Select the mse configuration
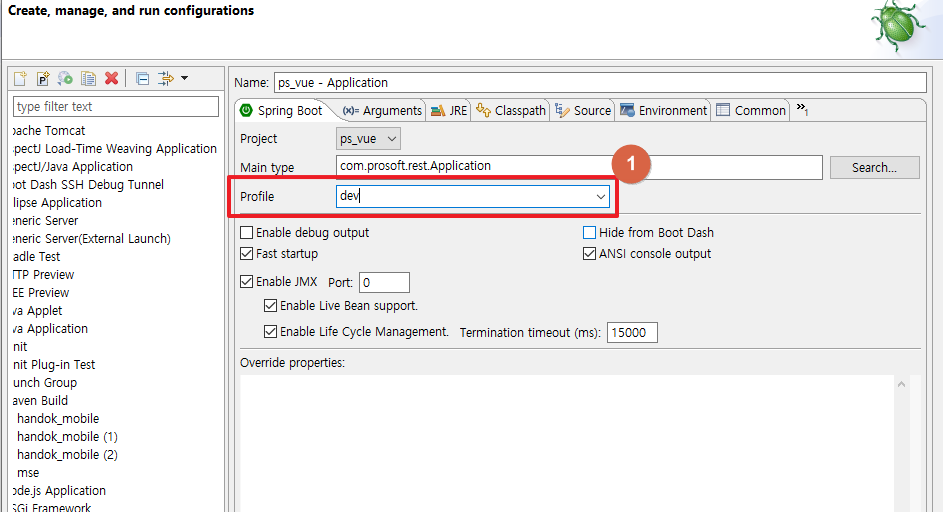Viewport: 943px width, 512px height. [x=28, y=473]
